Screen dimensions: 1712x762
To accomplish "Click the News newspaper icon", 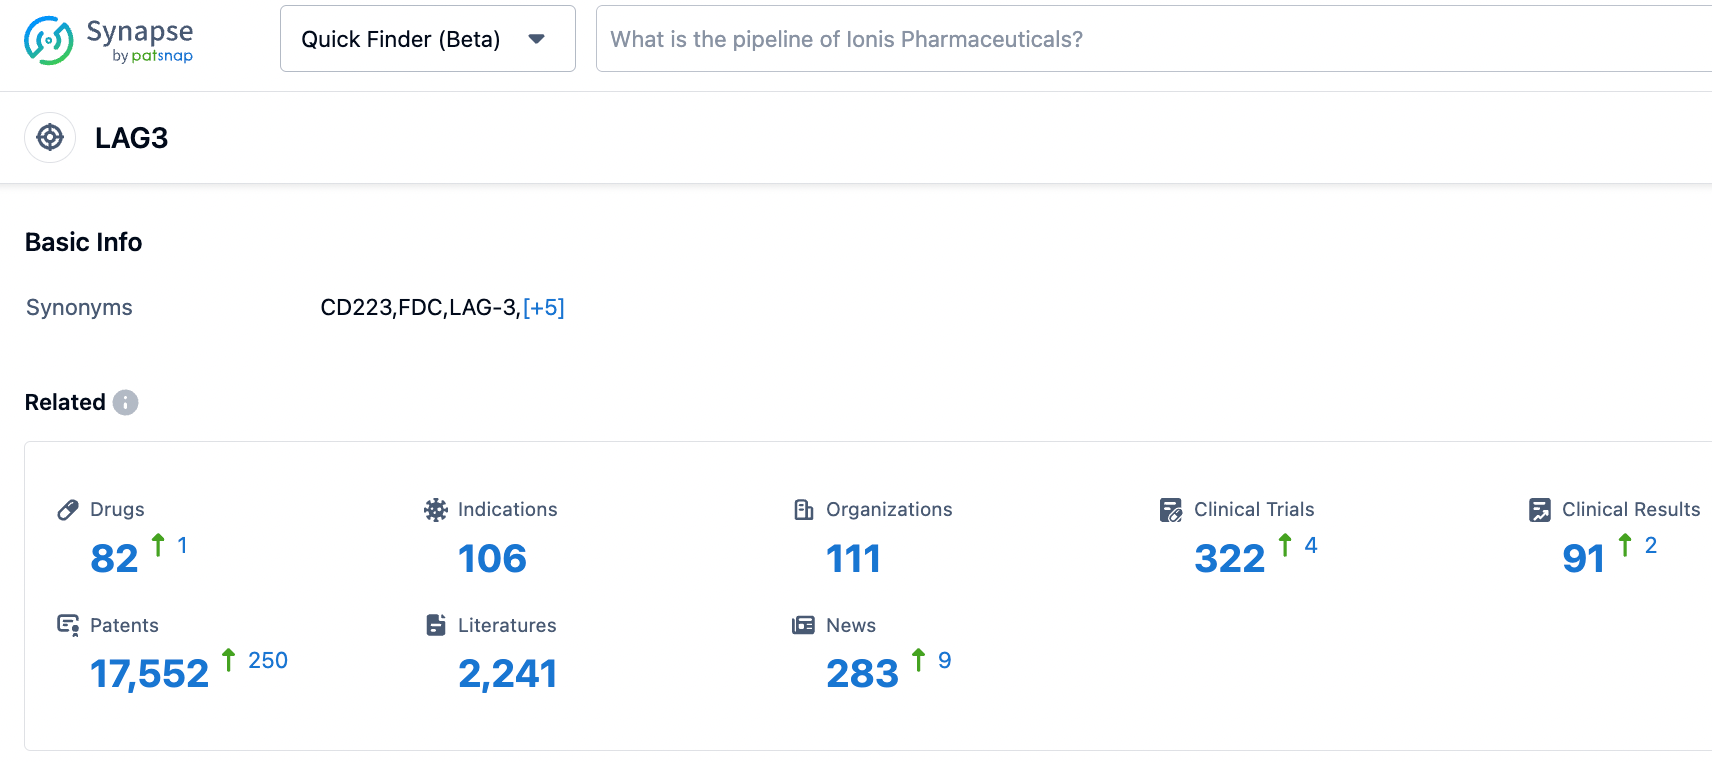I will [804, 625].
